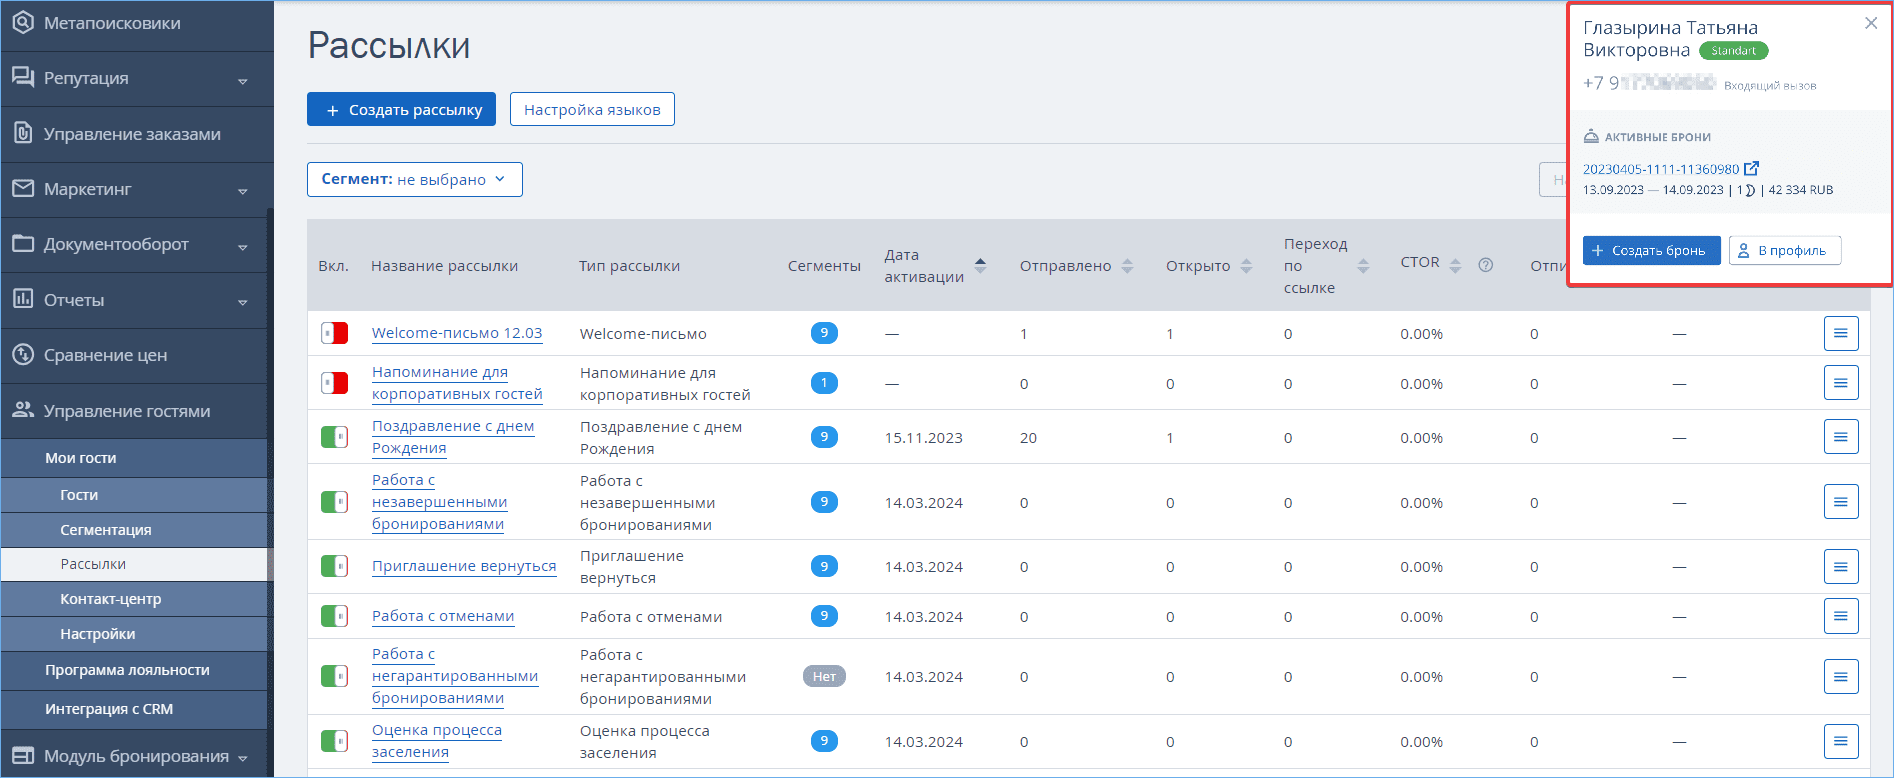This screenshot has width=1894, height=778.
Task: Click the Standart guest status badge
Action: click(x=1733, y=50)
